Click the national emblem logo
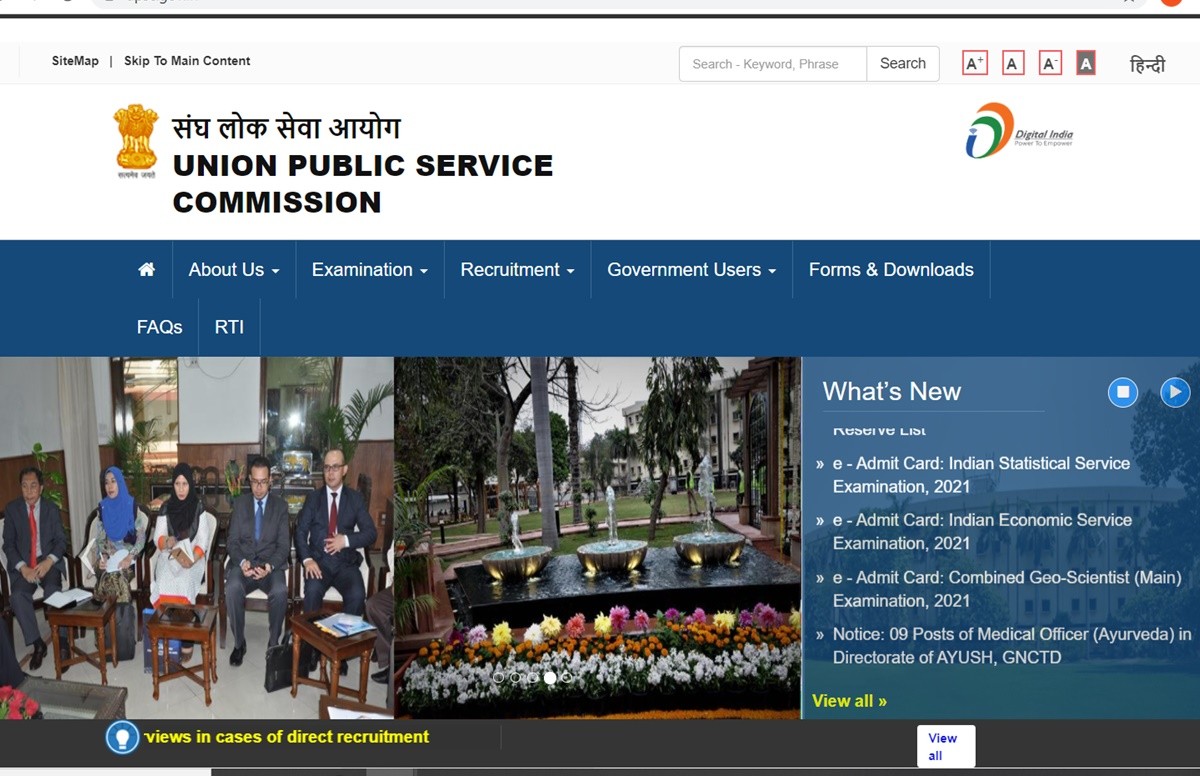 (x=136, y=140)
